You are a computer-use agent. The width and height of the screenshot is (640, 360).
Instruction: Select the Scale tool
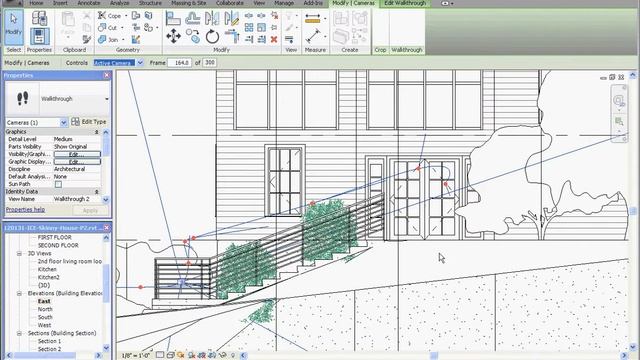262,27
